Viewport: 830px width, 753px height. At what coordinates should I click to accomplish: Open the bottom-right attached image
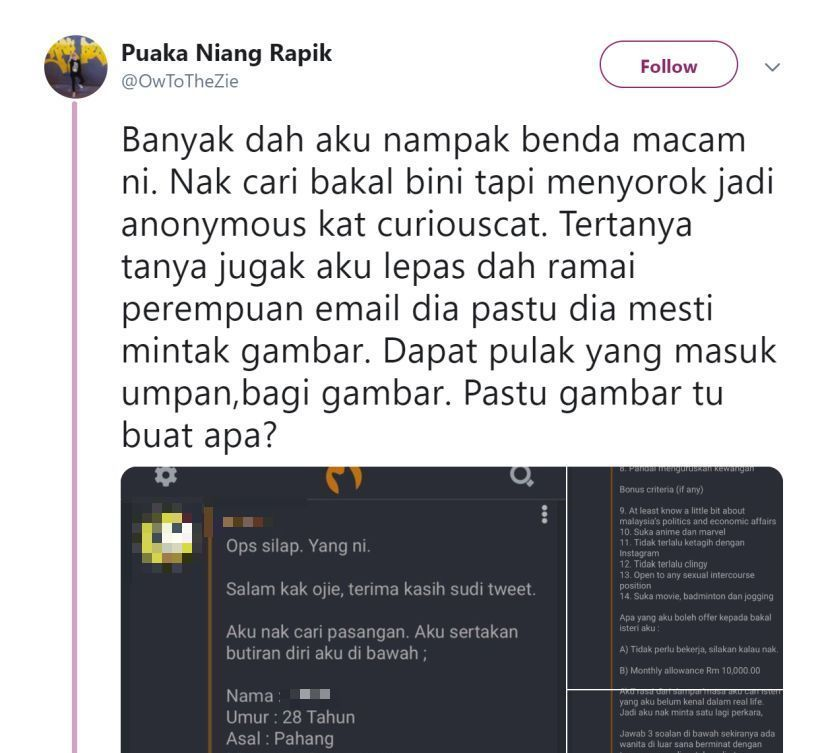tap(675, 722)
